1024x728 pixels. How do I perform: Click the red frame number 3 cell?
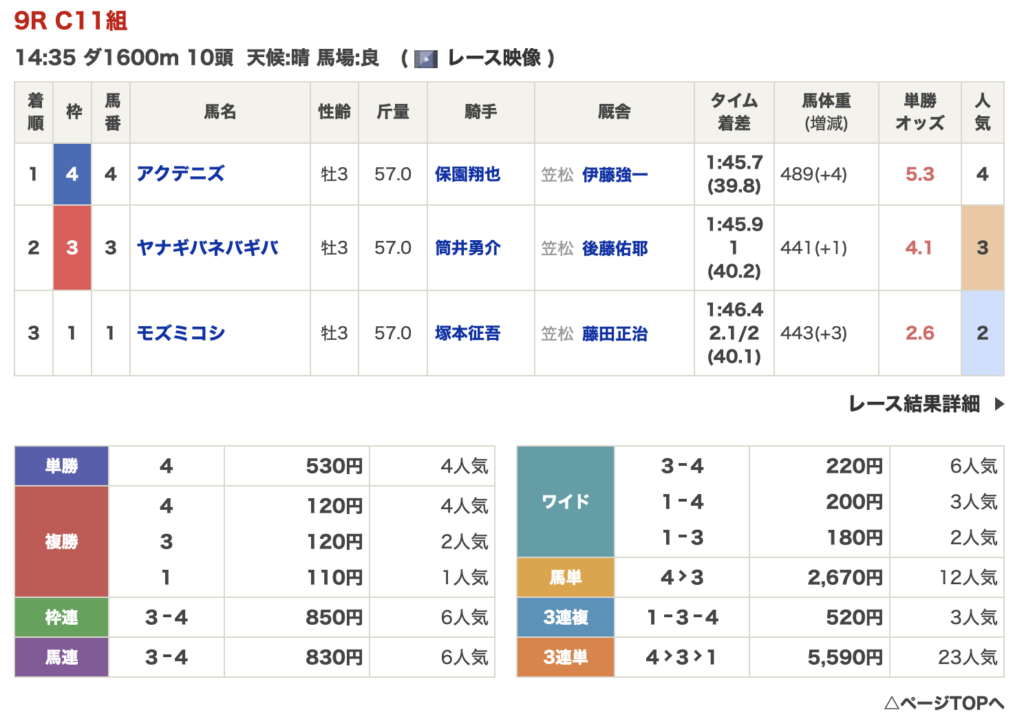[x=72, y=248]
